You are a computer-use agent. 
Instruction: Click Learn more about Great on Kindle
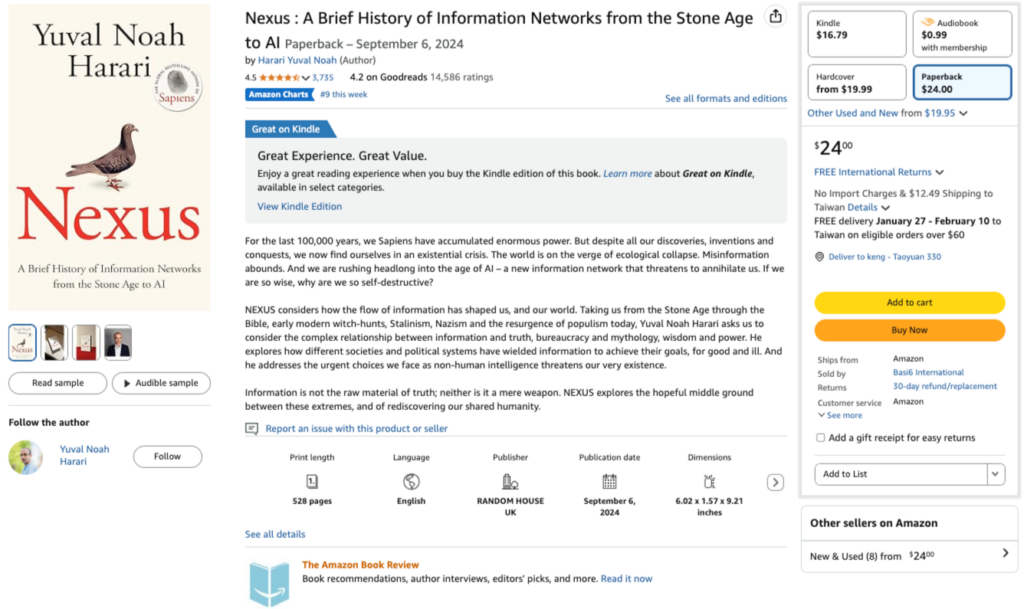(627, 174)
